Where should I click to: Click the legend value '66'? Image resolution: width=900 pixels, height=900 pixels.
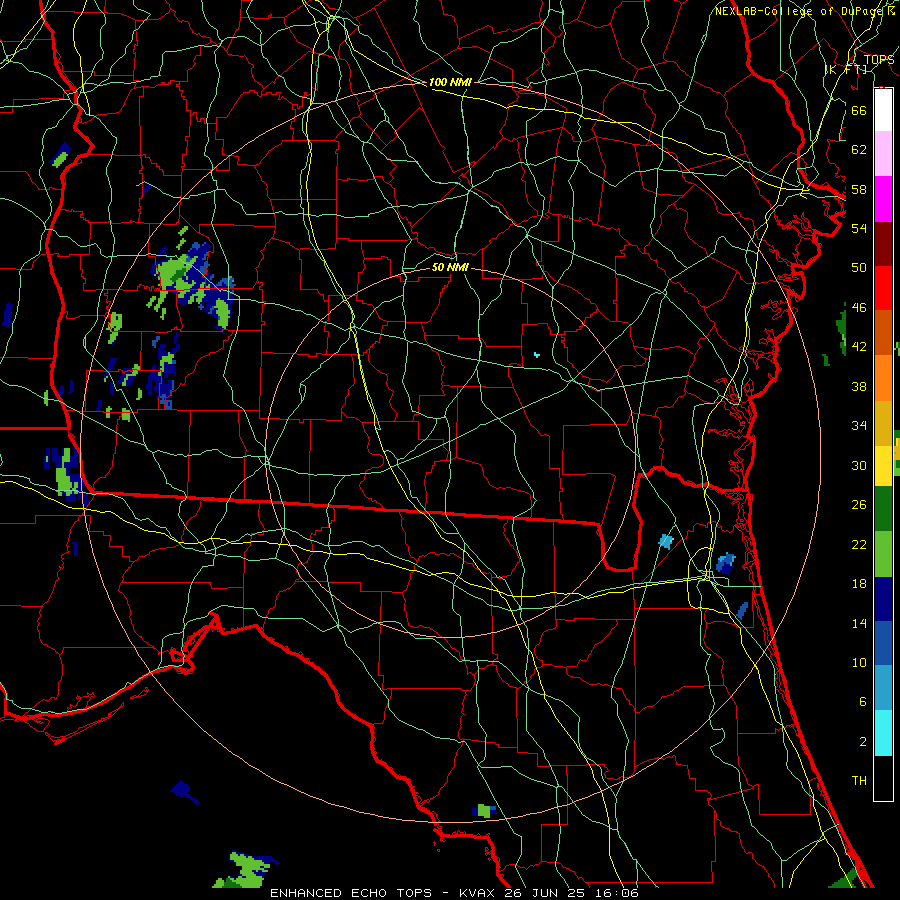[x=859, y=110]
